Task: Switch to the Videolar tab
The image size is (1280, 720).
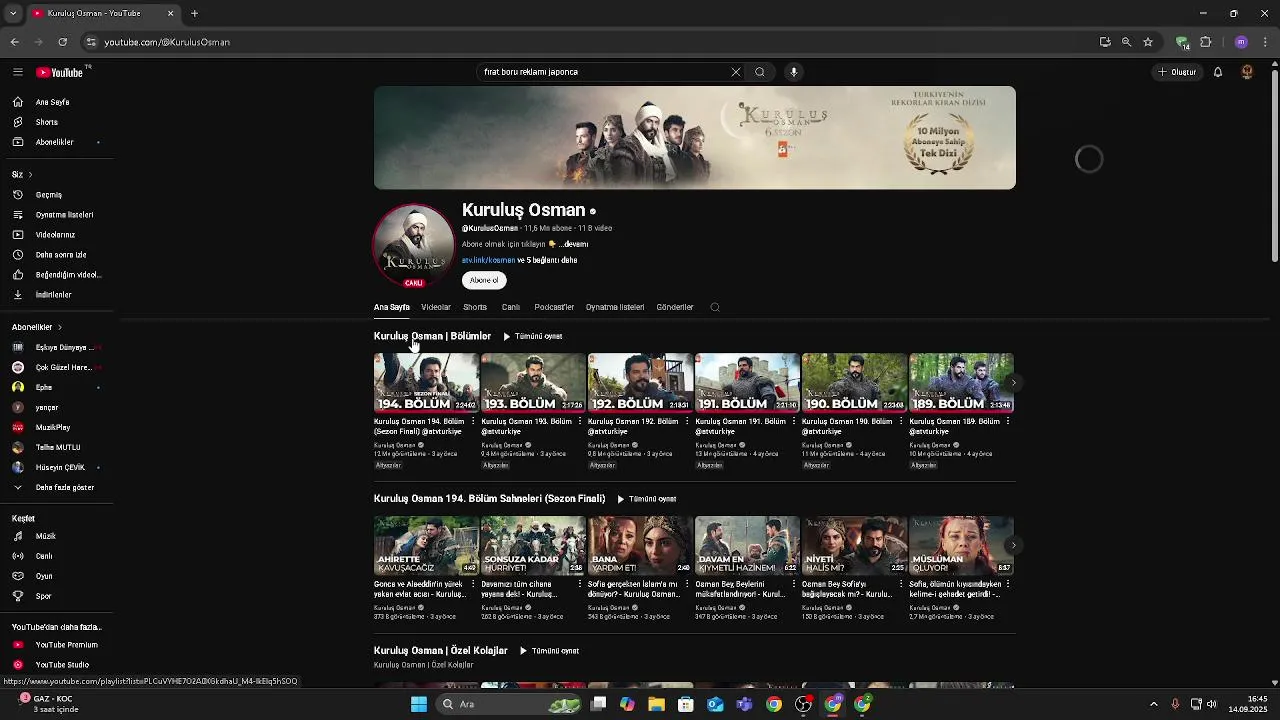Action: coord(436,307)
